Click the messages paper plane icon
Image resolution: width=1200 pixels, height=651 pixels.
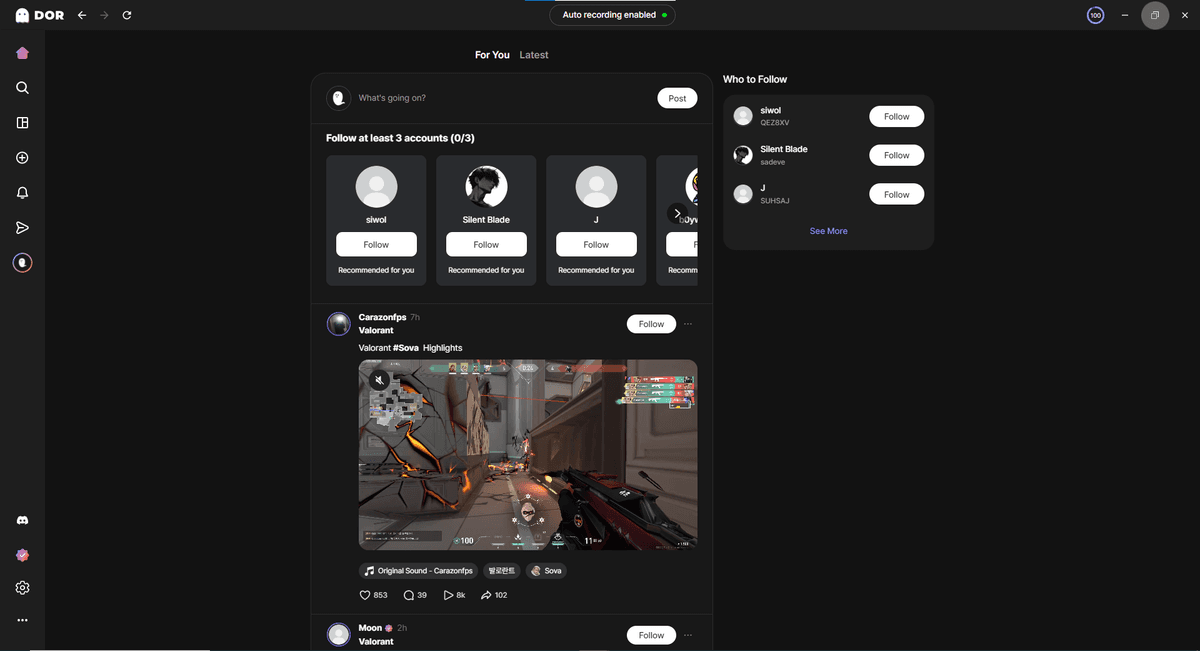click(x=22, y=228)
